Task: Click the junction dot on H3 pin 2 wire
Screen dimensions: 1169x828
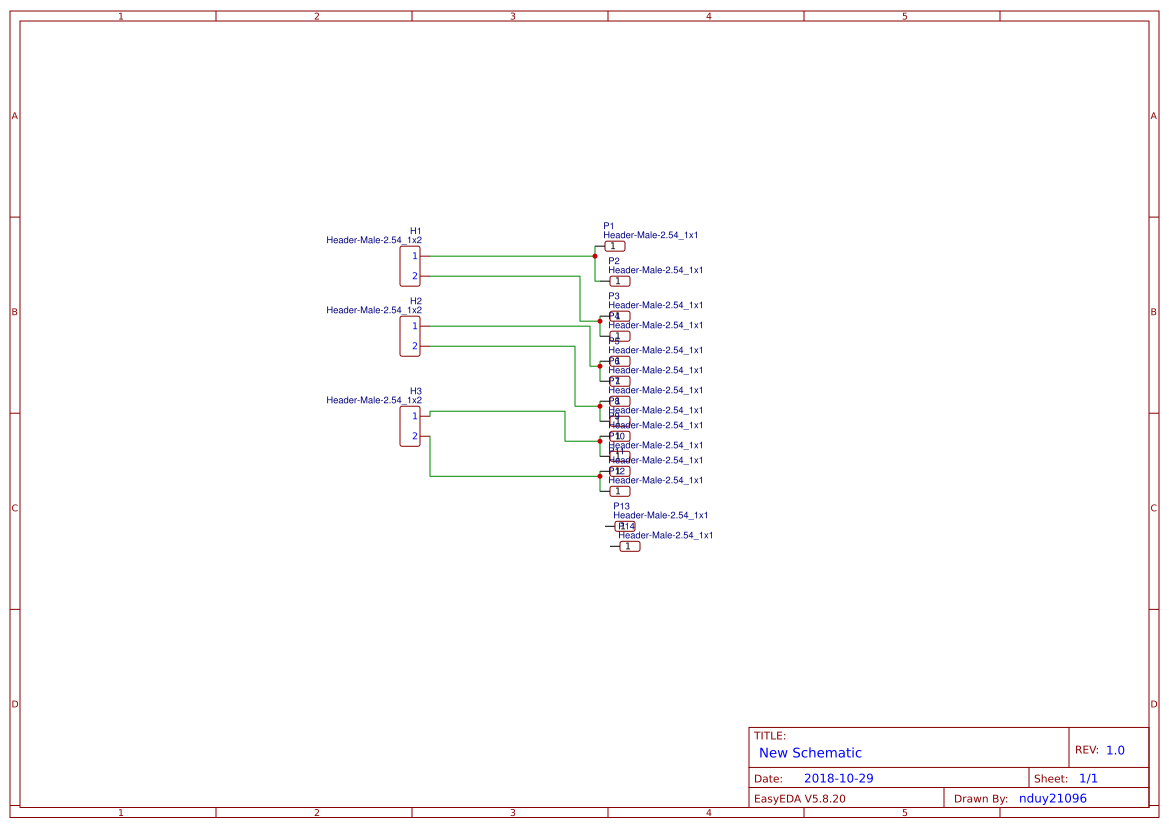Action: point(600,476)
